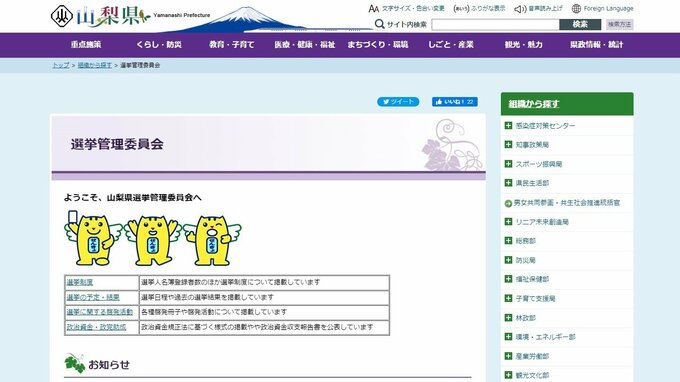This screenshot has height=382, width=680.
Task: Open Foreign Language globe icon
Action: (x=576, y=8)
